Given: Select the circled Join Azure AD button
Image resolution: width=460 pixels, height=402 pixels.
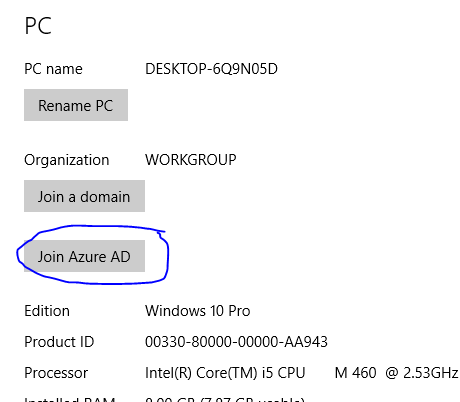Looking at the screenshot, I should pyautogui.click(x=84, y=256).
